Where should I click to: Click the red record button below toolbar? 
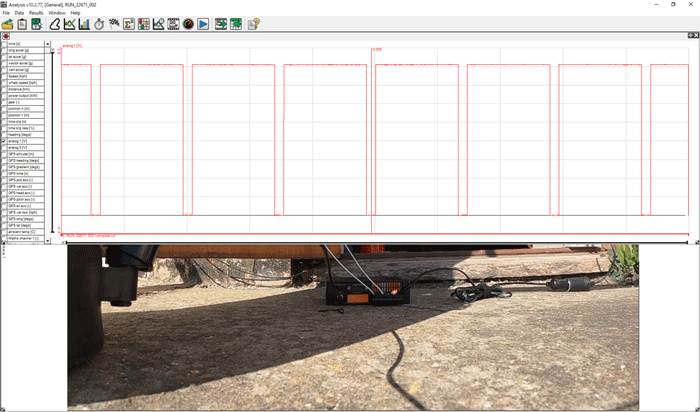[5, 36]
